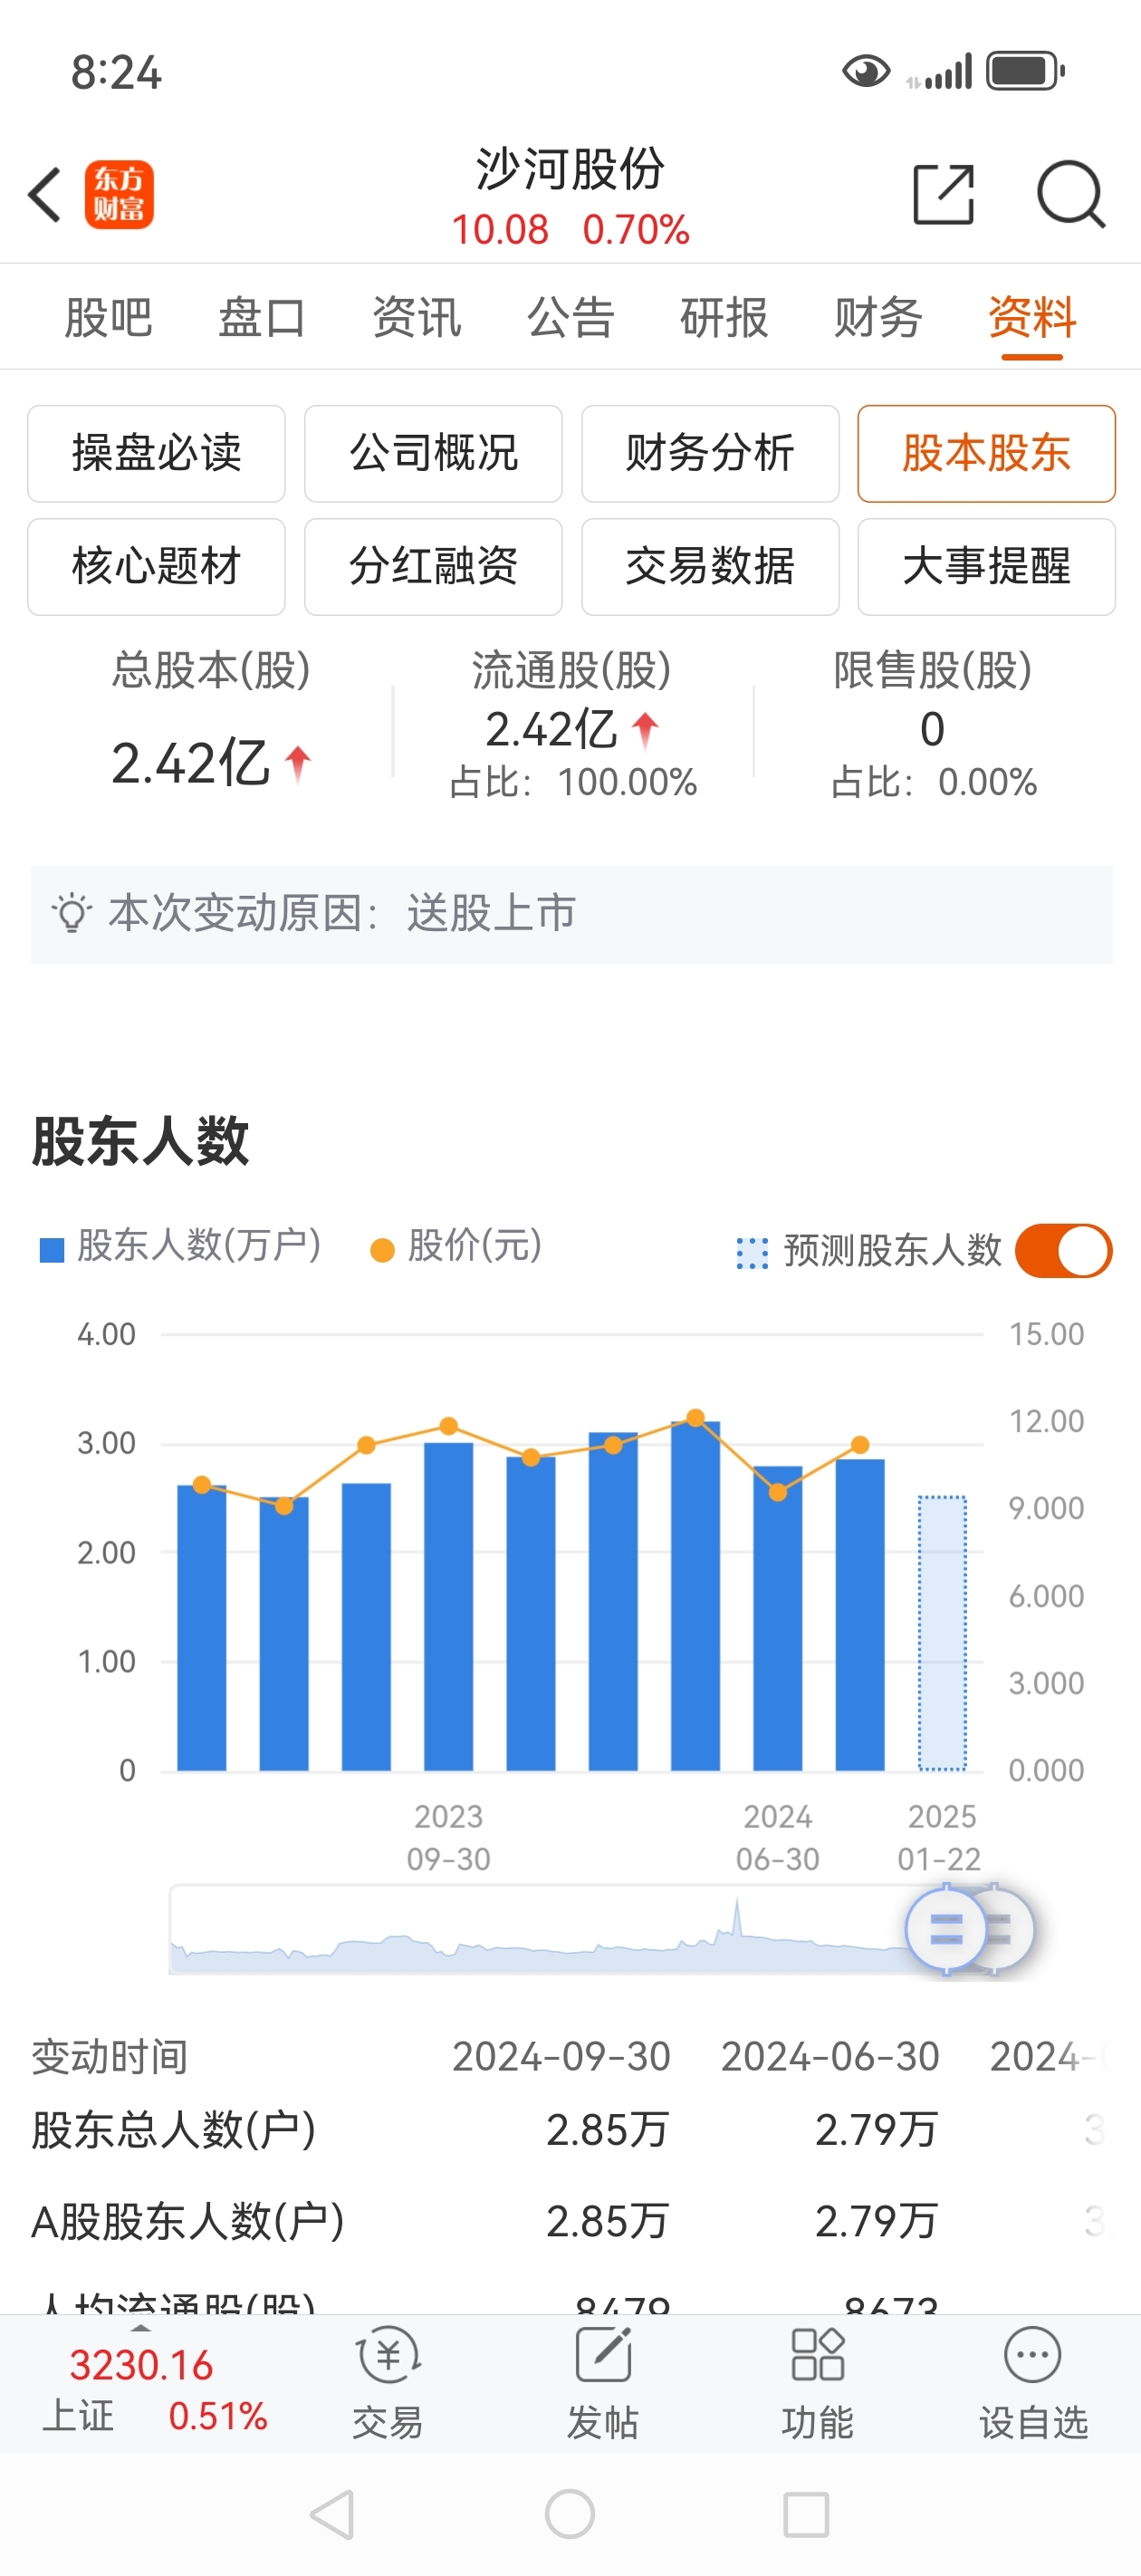Switch to the 财务 tab
Screen dimensions: 1141x2576
pos(878,317)
